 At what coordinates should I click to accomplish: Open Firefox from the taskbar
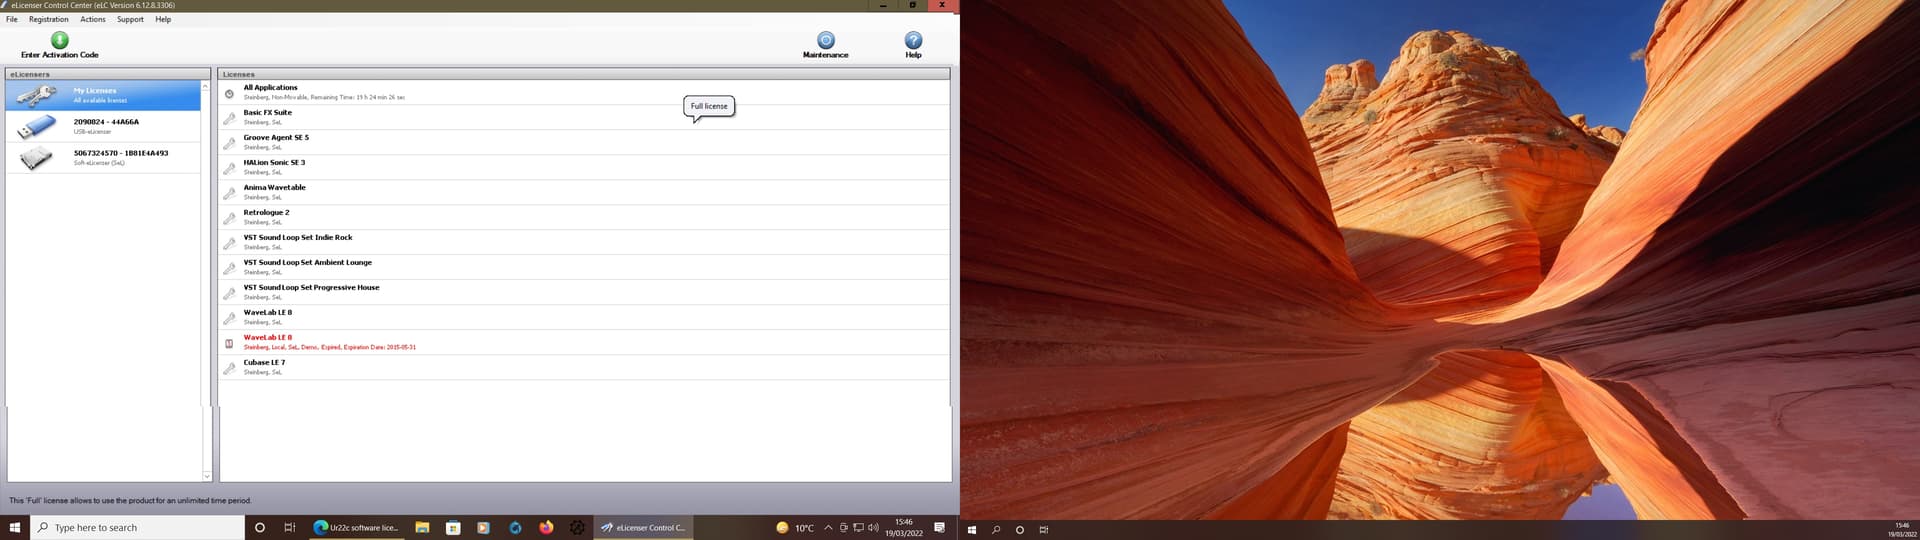pyautogui.click(x=546, y=528)
